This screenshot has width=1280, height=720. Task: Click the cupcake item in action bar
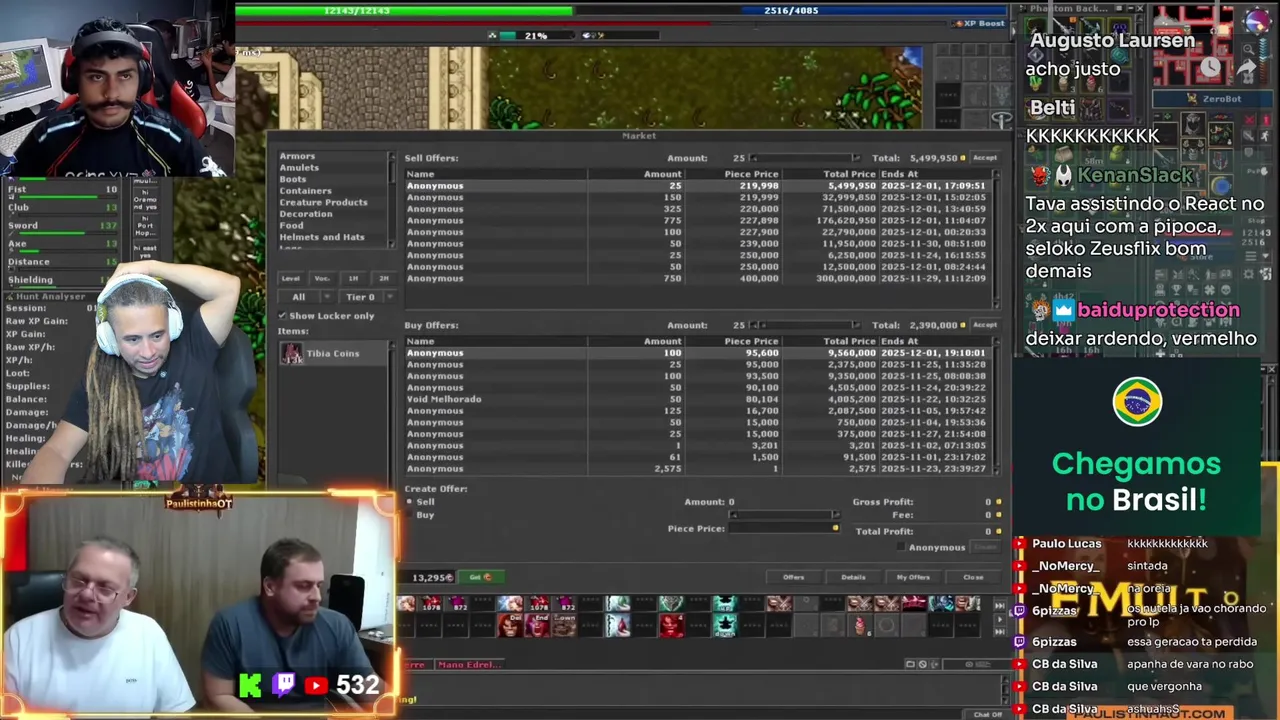point(860,626)
